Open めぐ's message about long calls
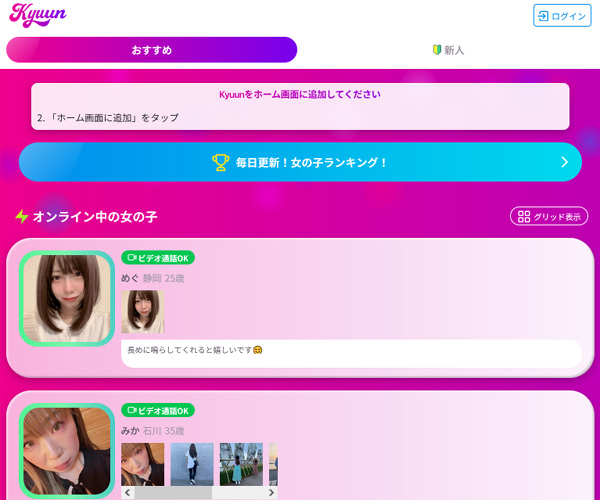 tap(350, 351)
